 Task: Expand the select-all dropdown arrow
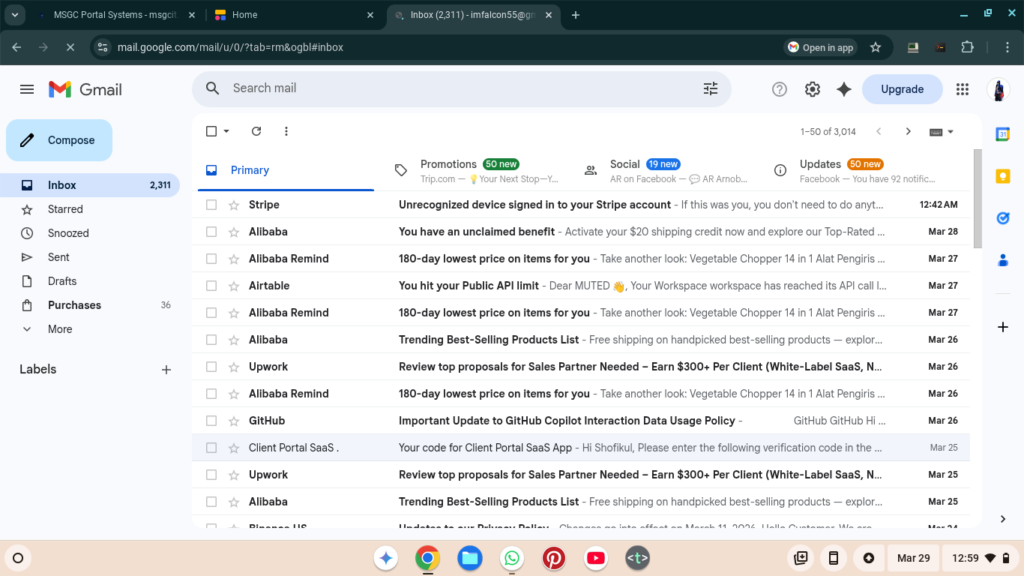click(x=226, y=131)
